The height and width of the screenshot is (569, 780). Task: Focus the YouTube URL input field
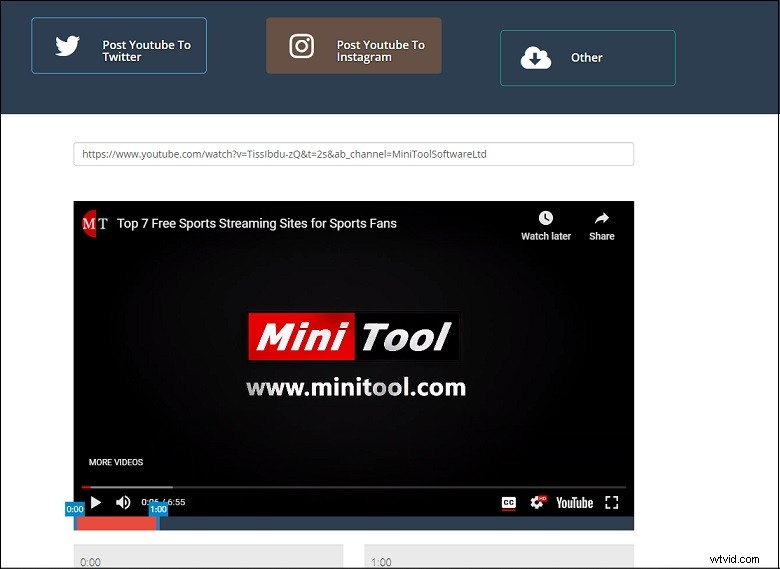tap(354, 154)
